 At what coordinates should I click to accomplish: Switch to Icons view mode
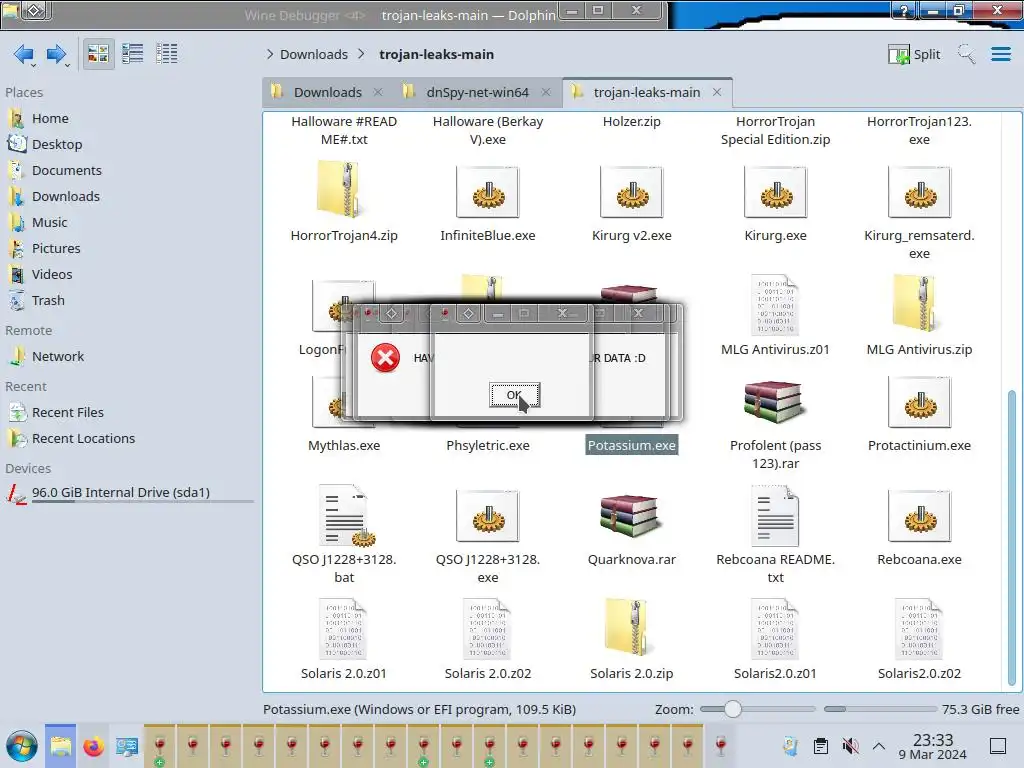98,54
